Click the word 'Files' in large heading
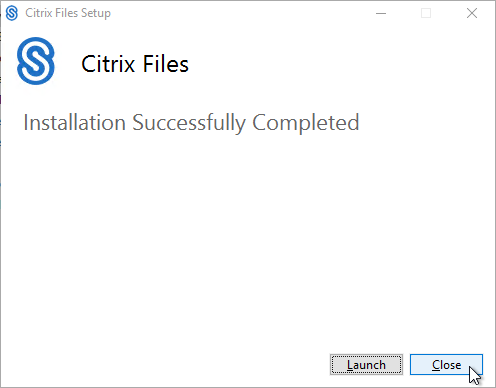The height and width of the screenshot is (388, 496). coord(166,64)
